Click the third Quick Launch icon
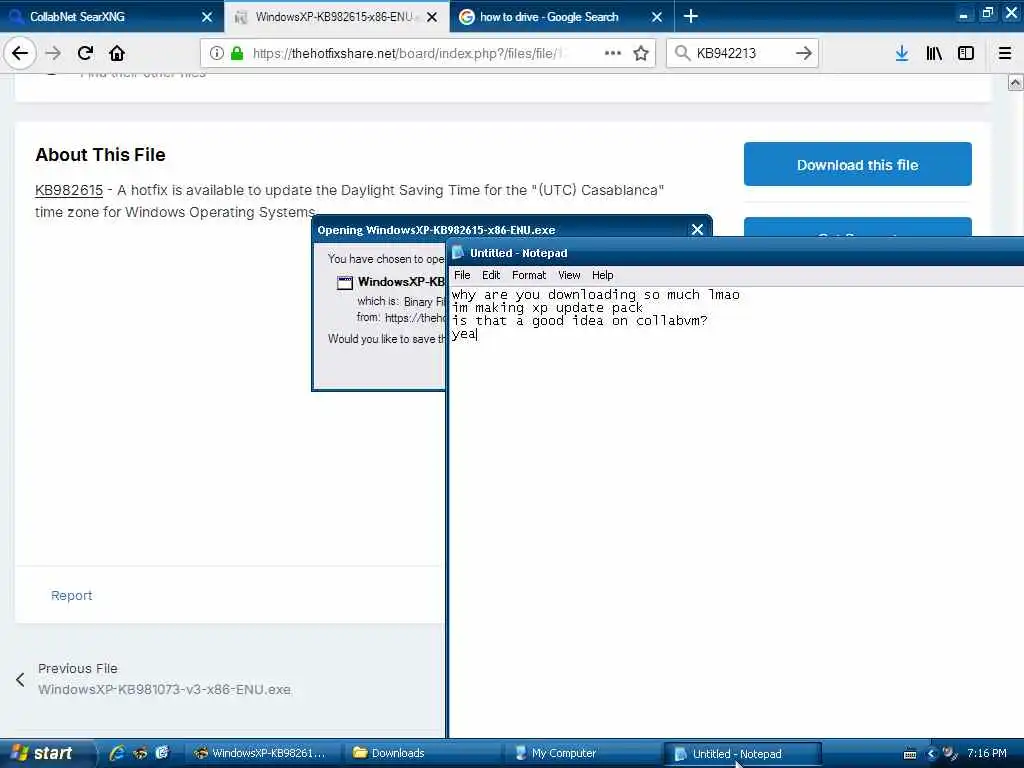The height and width of the screenshot is (768, 1024). coord(162,753)
